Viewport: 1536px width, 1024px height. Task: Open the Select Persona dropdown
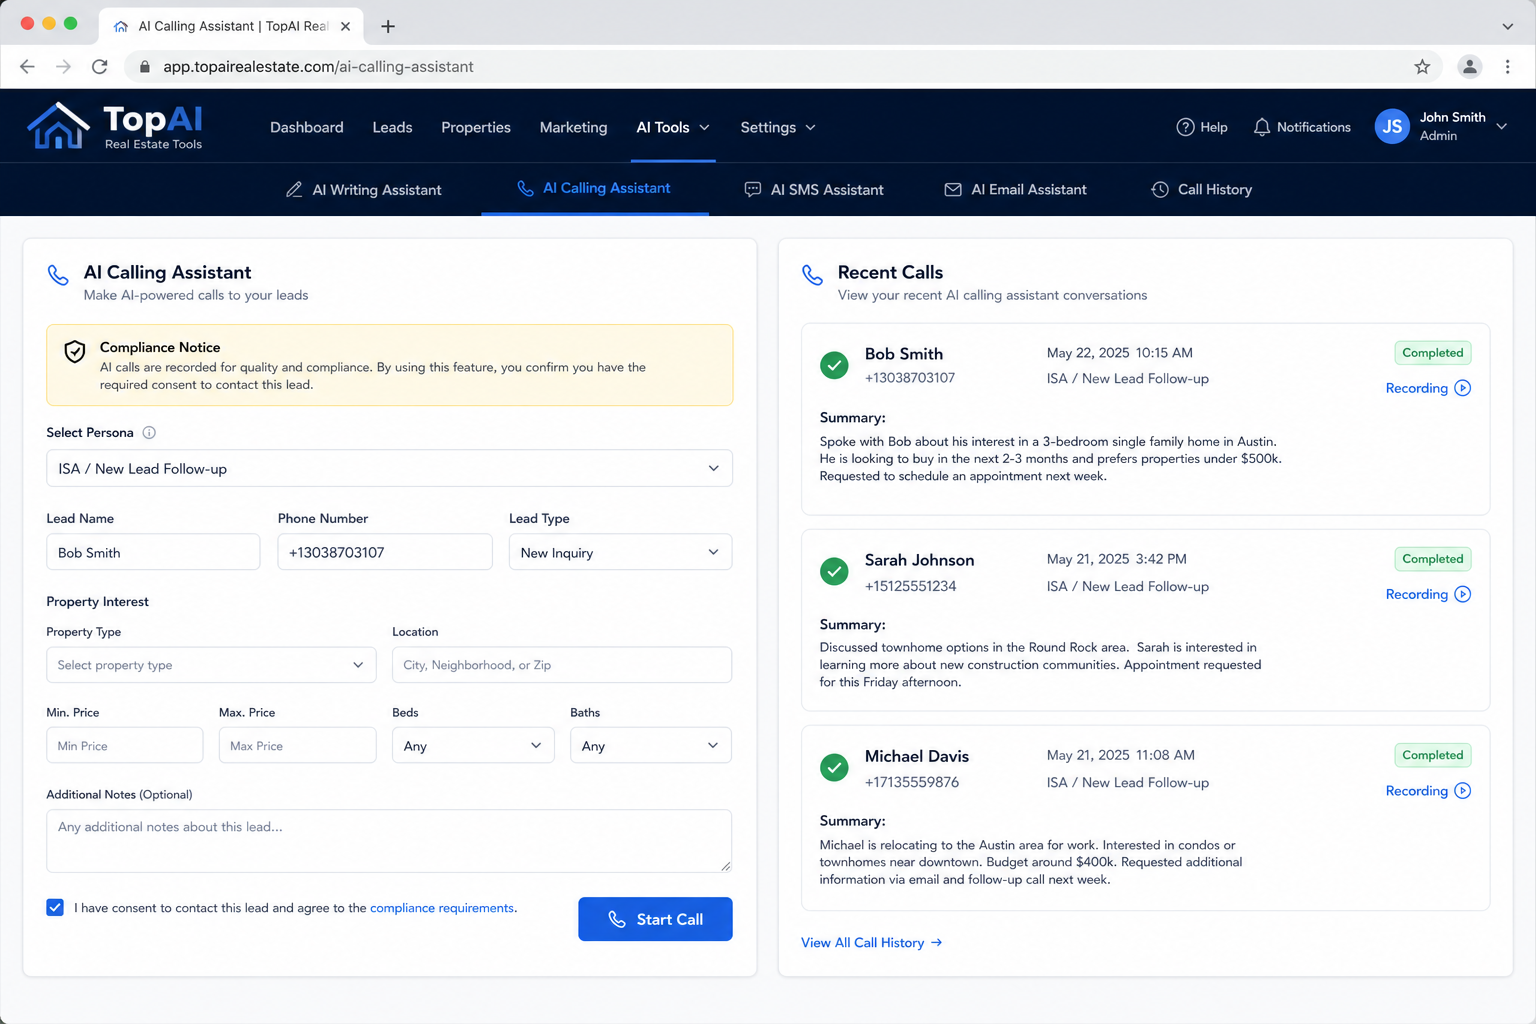[x=389, y=468]
